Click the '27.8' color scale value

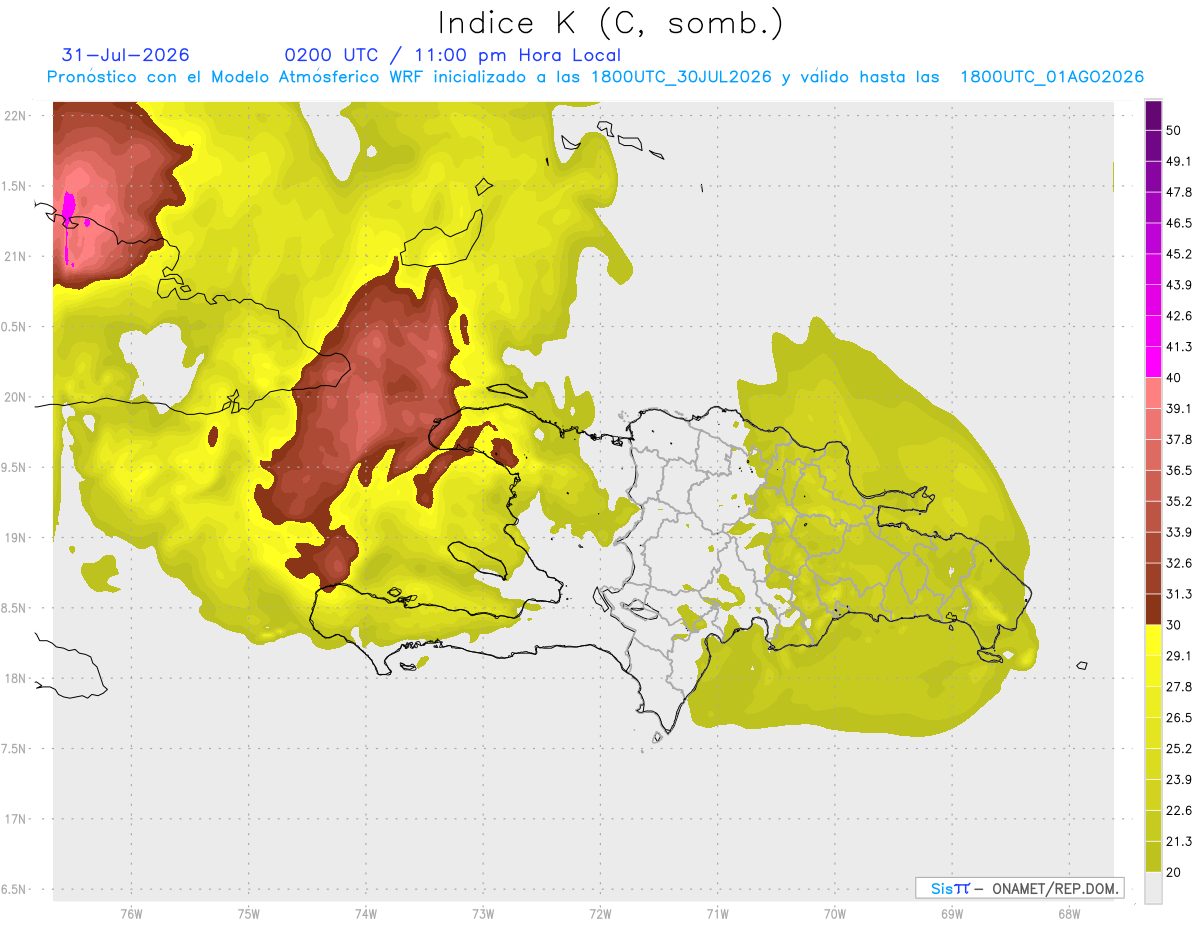(x=1179, y=686)
